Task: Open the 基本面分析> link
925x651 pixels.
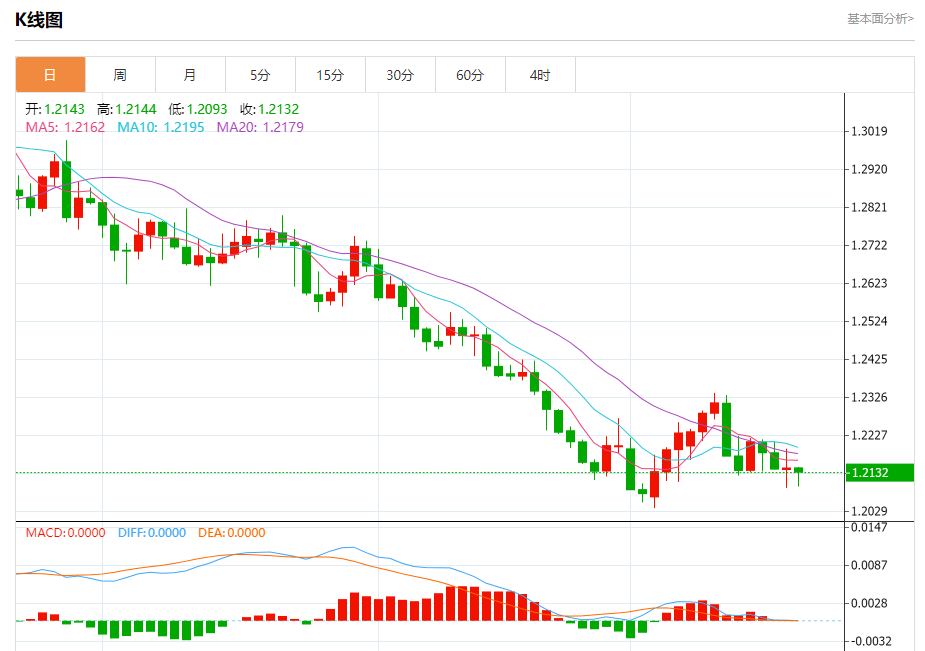Action: [881, 19]
